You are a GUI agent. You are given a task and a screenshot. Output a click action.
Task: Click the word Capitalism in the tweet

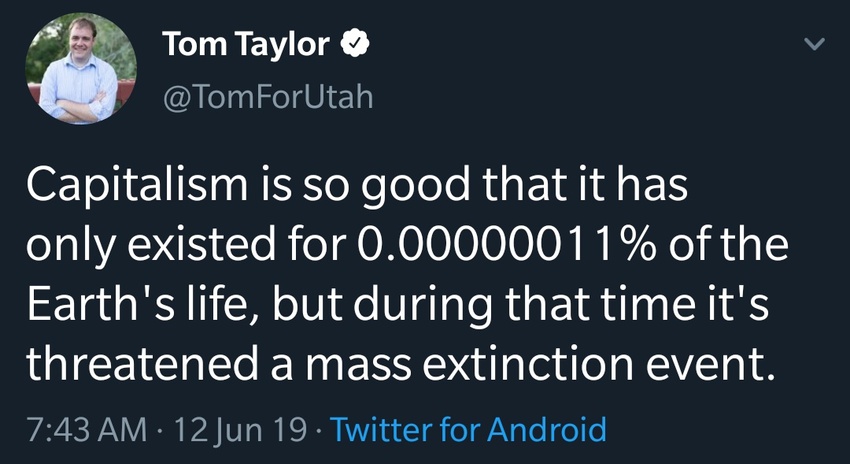tap(122, 188)
